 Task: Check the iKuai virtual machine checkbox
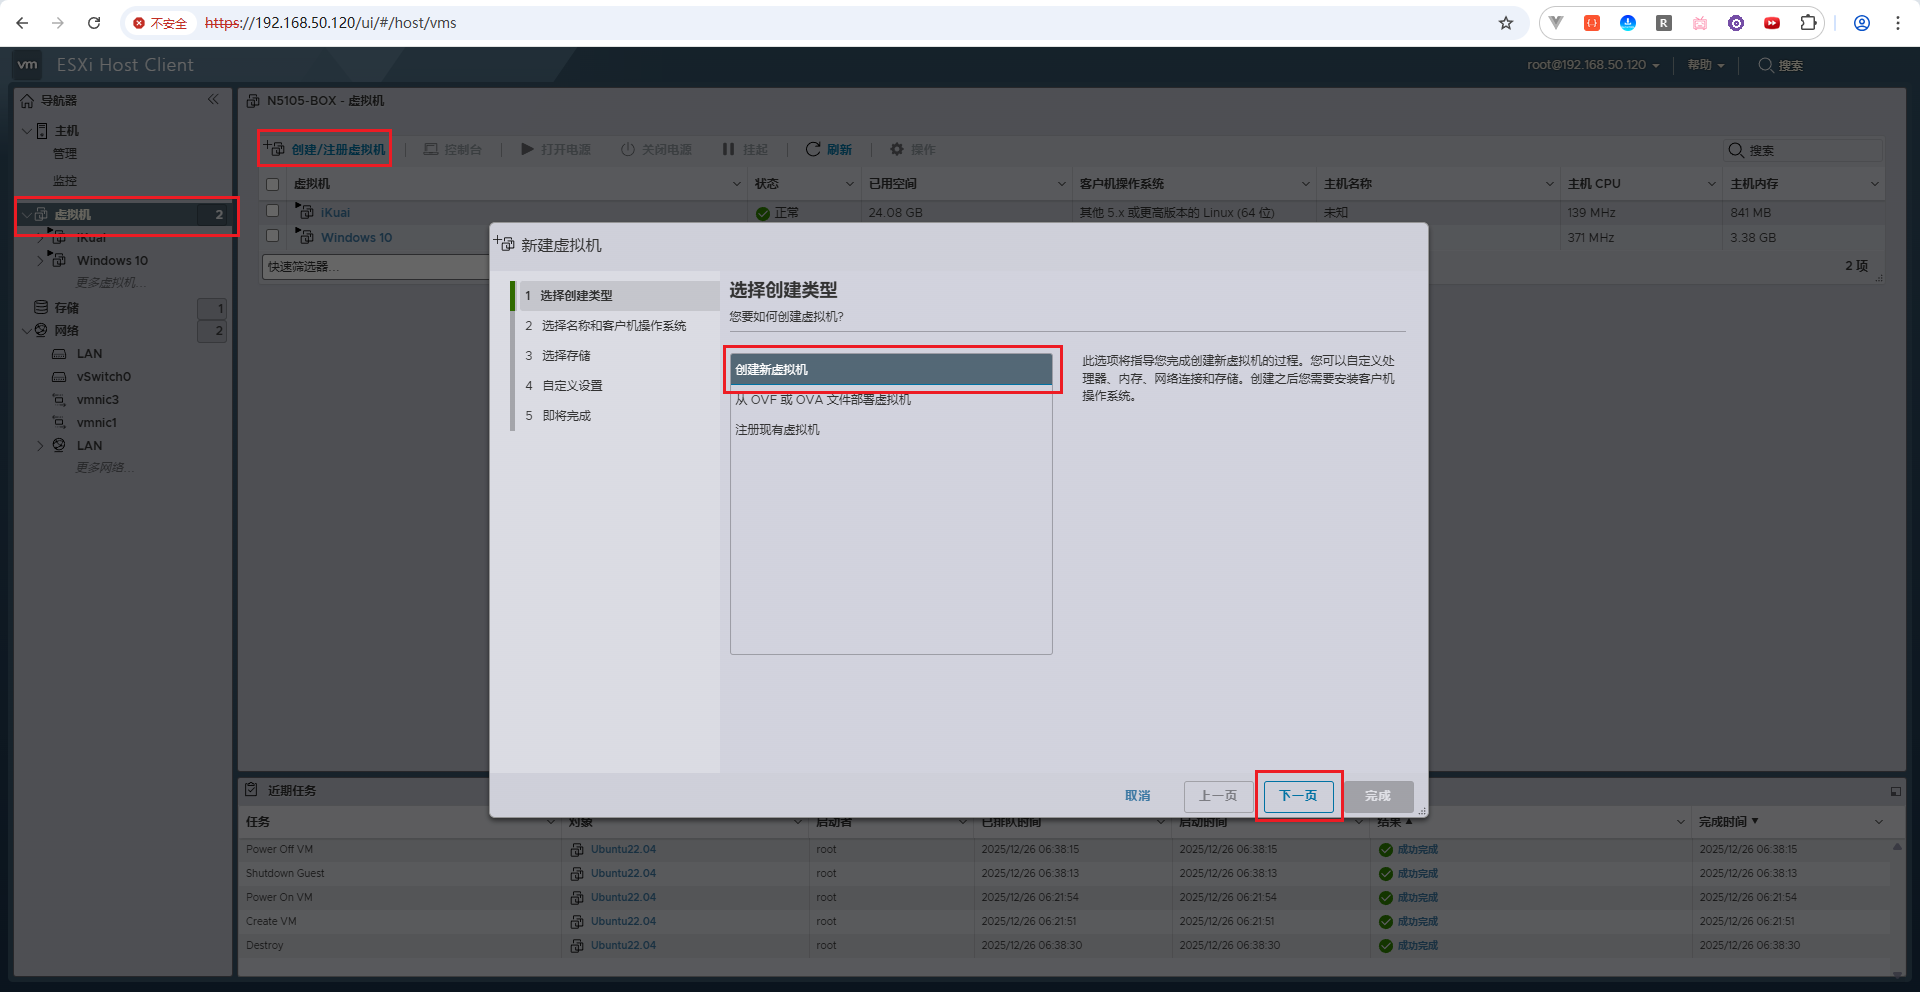[x=272, y=211]
